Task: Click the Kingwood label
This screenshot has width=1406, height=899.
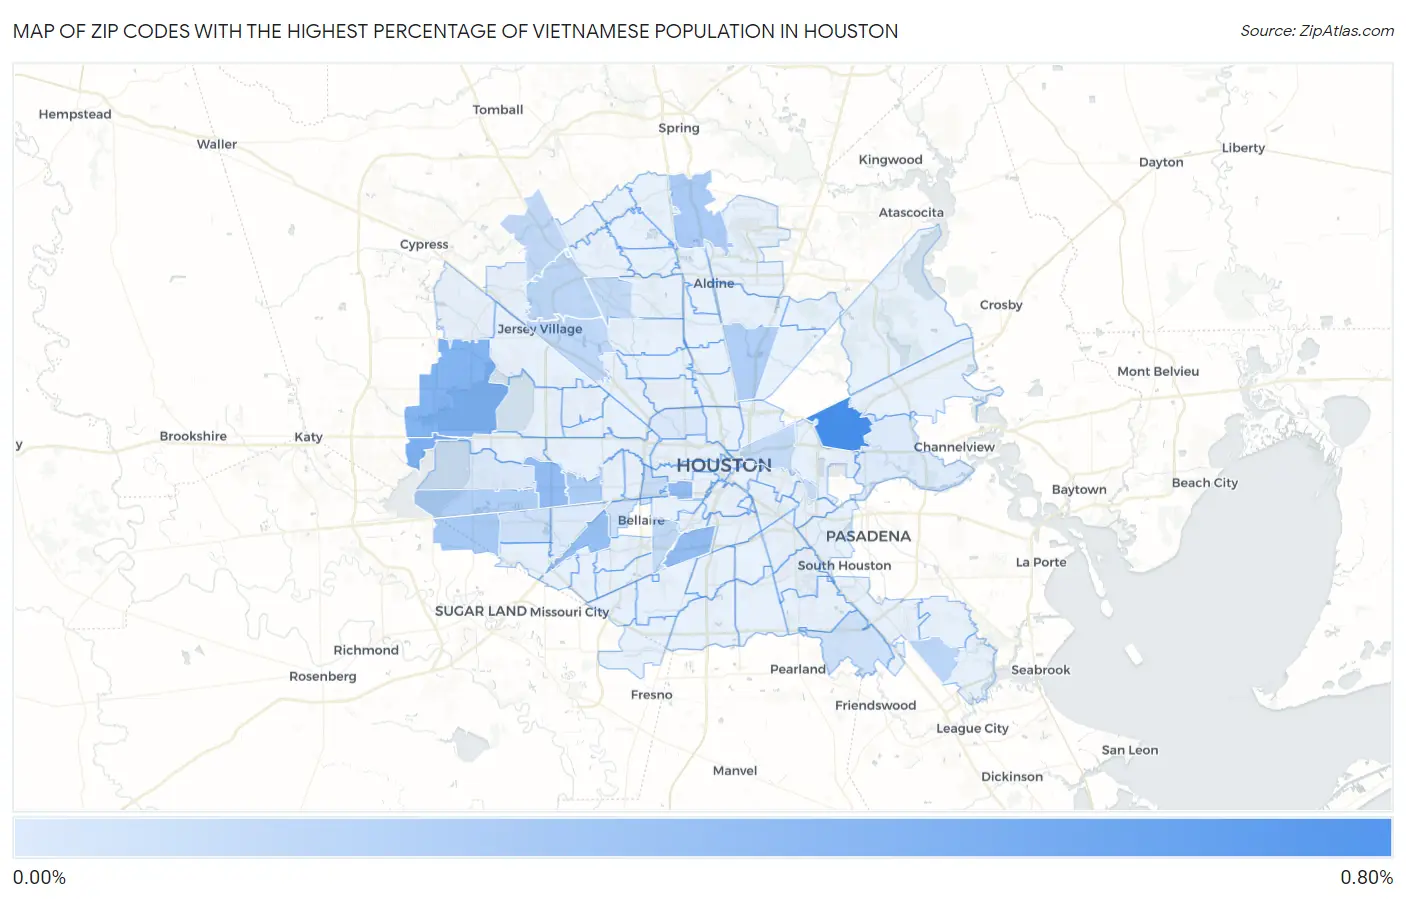Action: tap(890, 160)
